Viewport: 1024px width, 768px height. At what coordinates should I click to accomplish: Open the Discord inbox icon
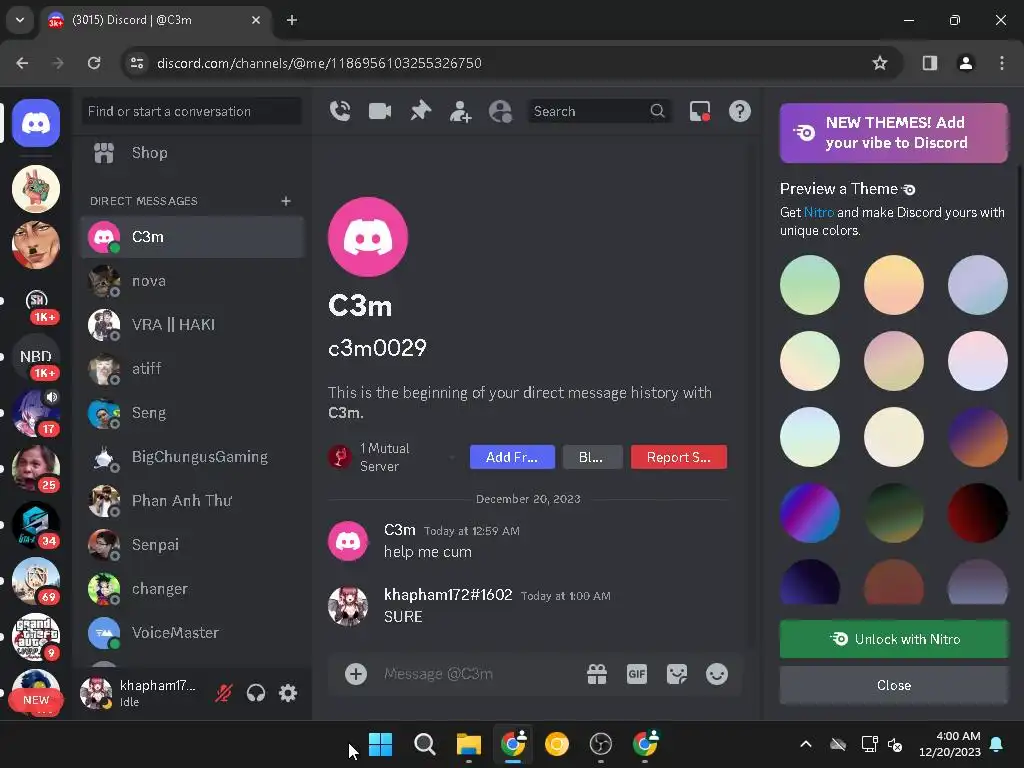click(699, 111)
